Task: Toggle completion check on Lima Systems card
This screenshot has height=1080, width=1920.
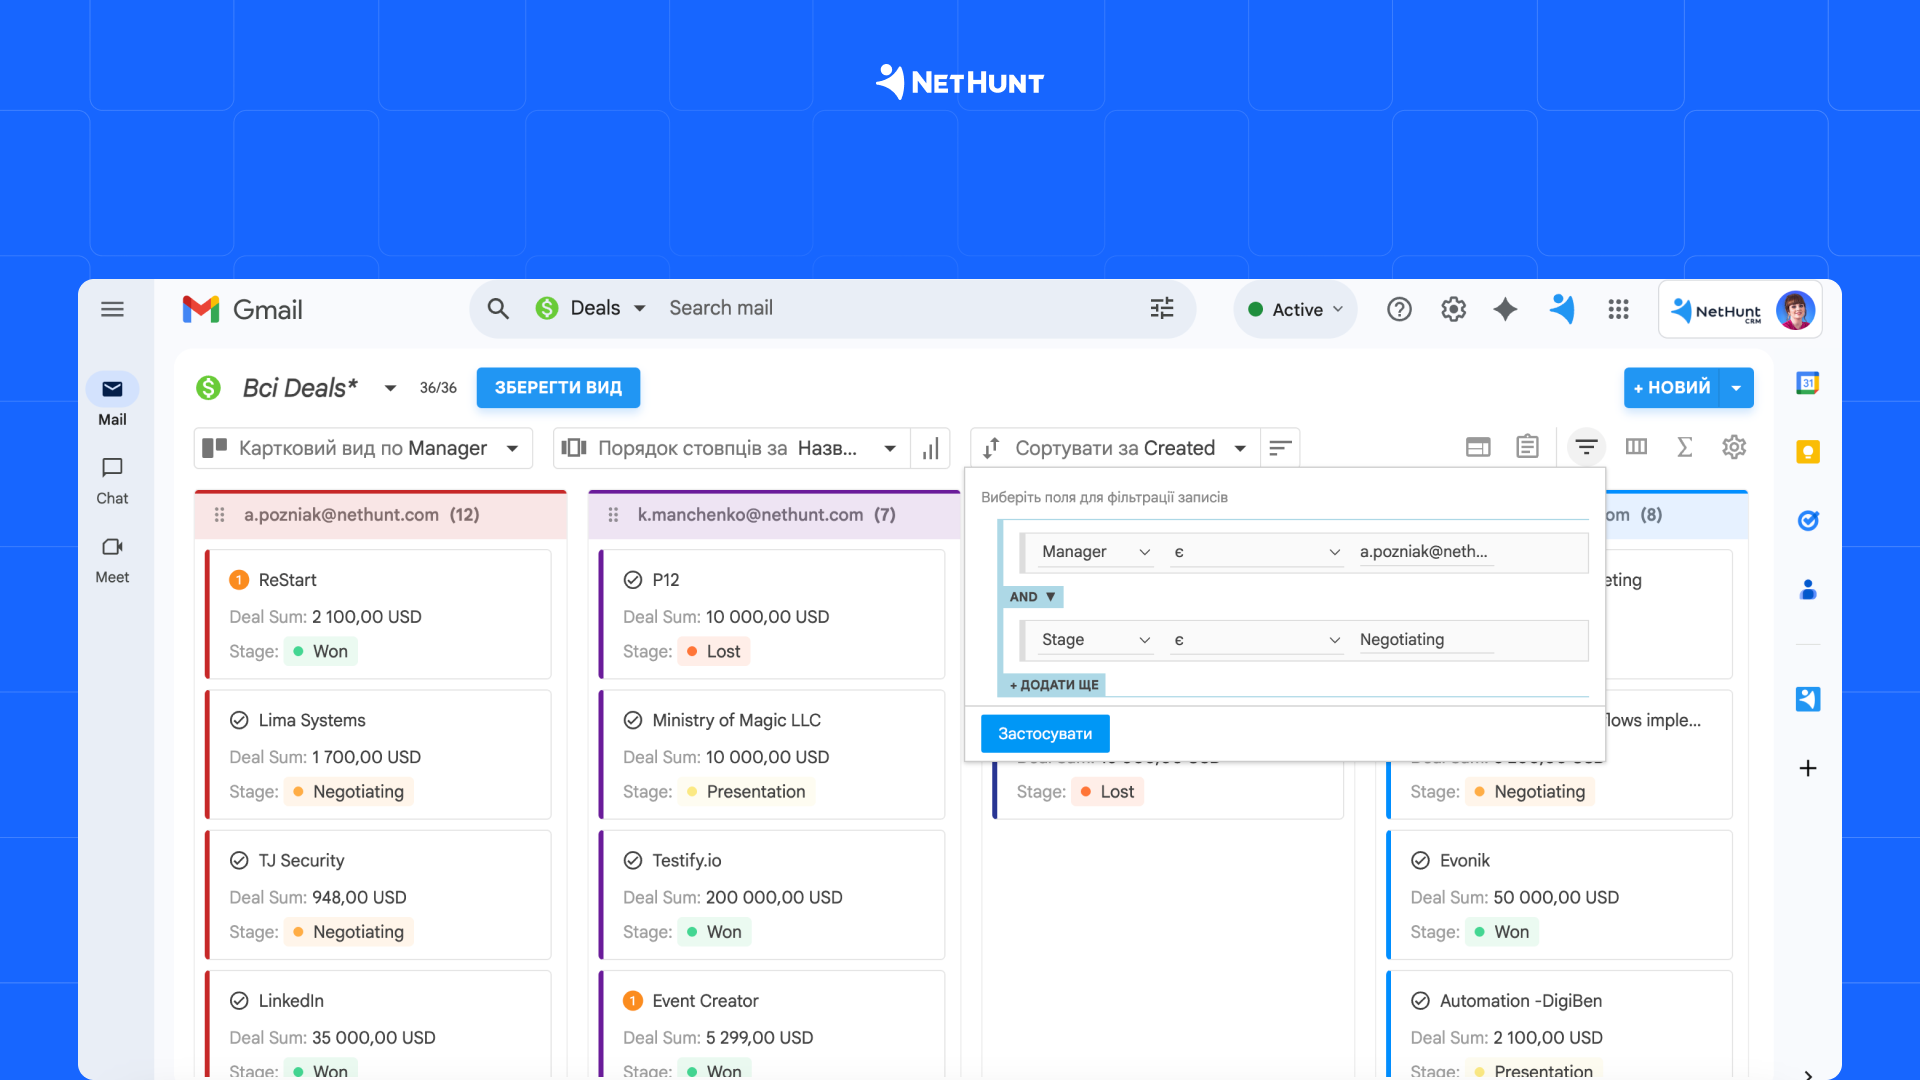Action: [x=239, y=720]
